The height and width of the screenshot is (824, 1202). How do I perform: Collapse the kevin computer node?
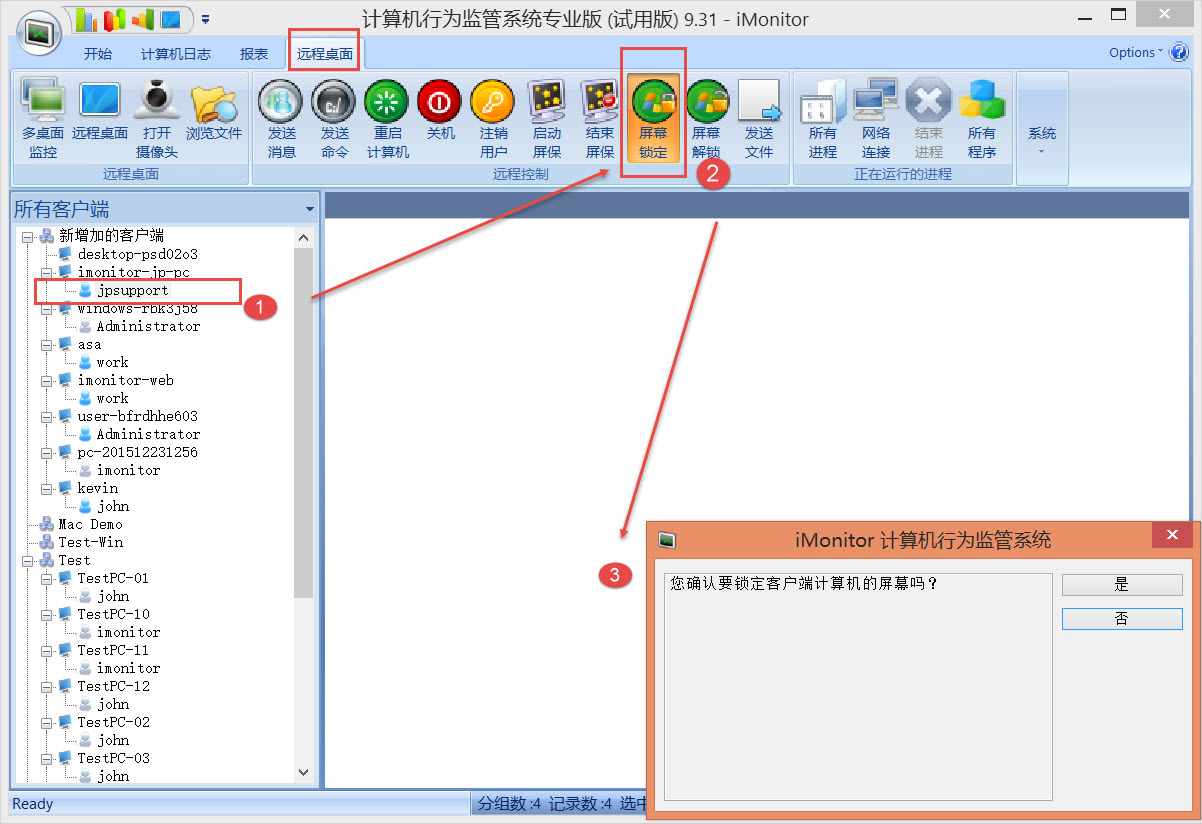(46, 488)
